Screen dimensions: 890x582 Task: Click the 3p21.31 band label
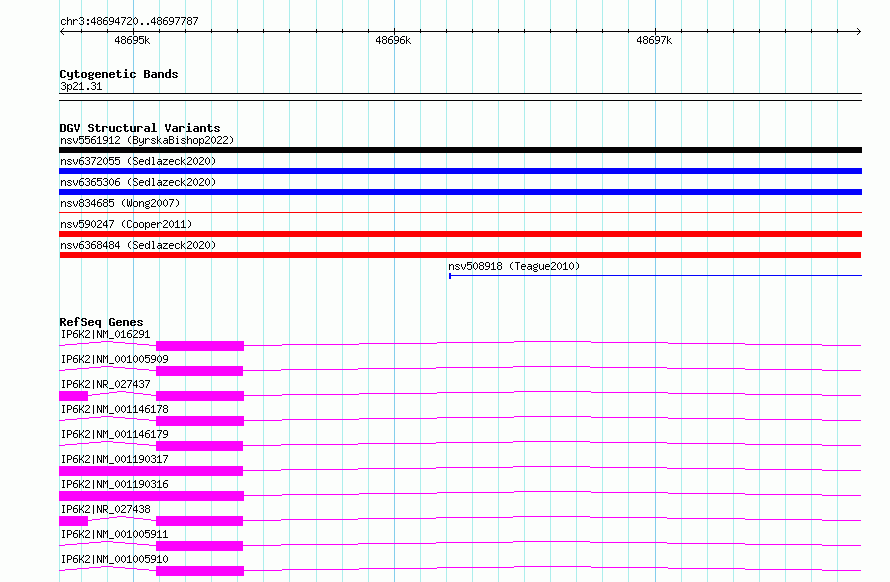81,86
